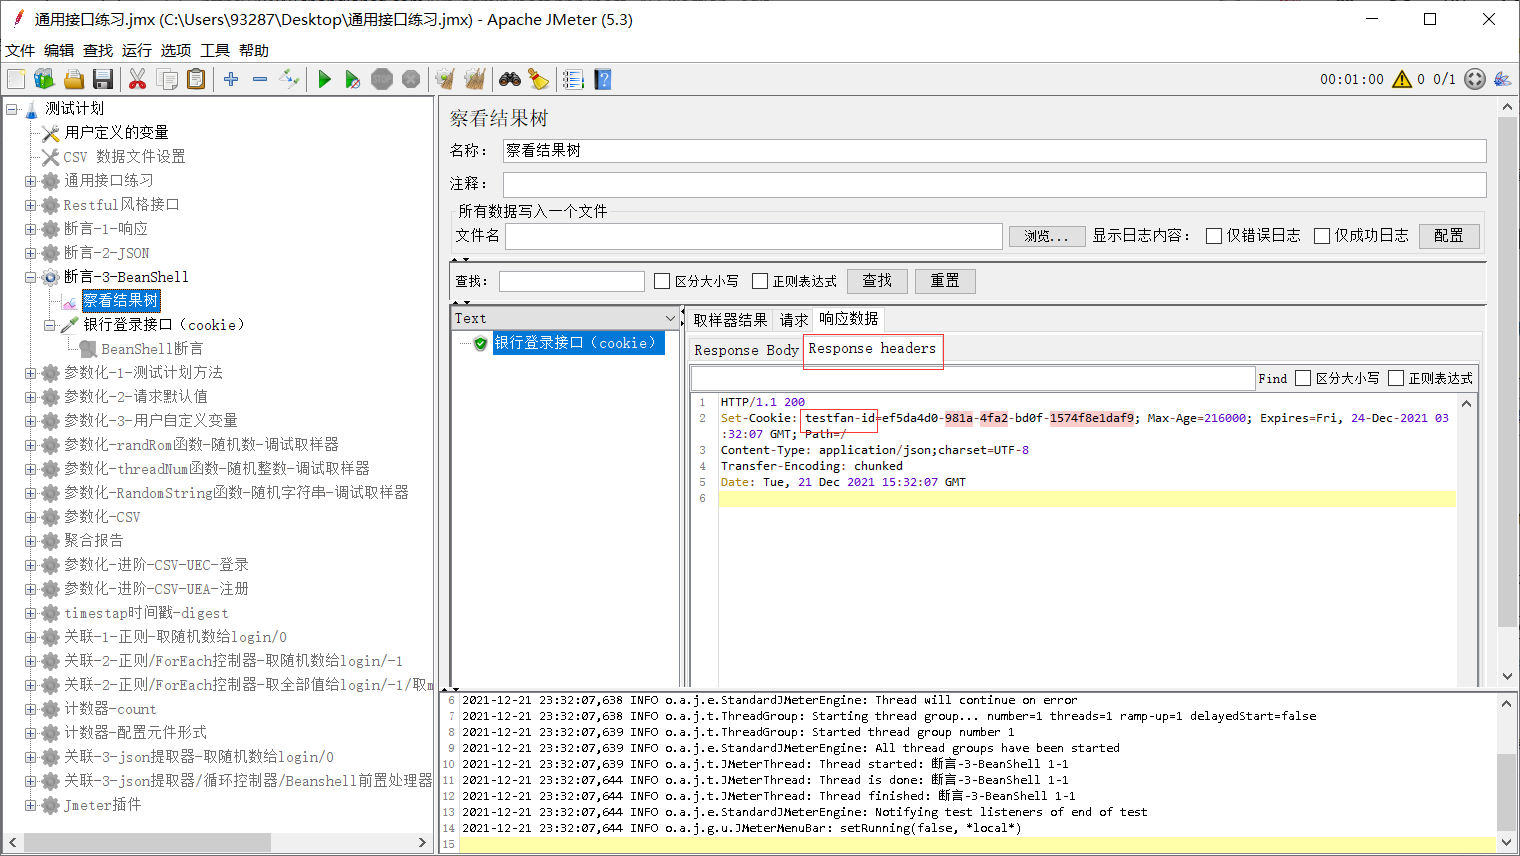Screen dimensions: 1520x856
Task: Check 区分大小写 beside the Find button
Action: pos(1303,378)
